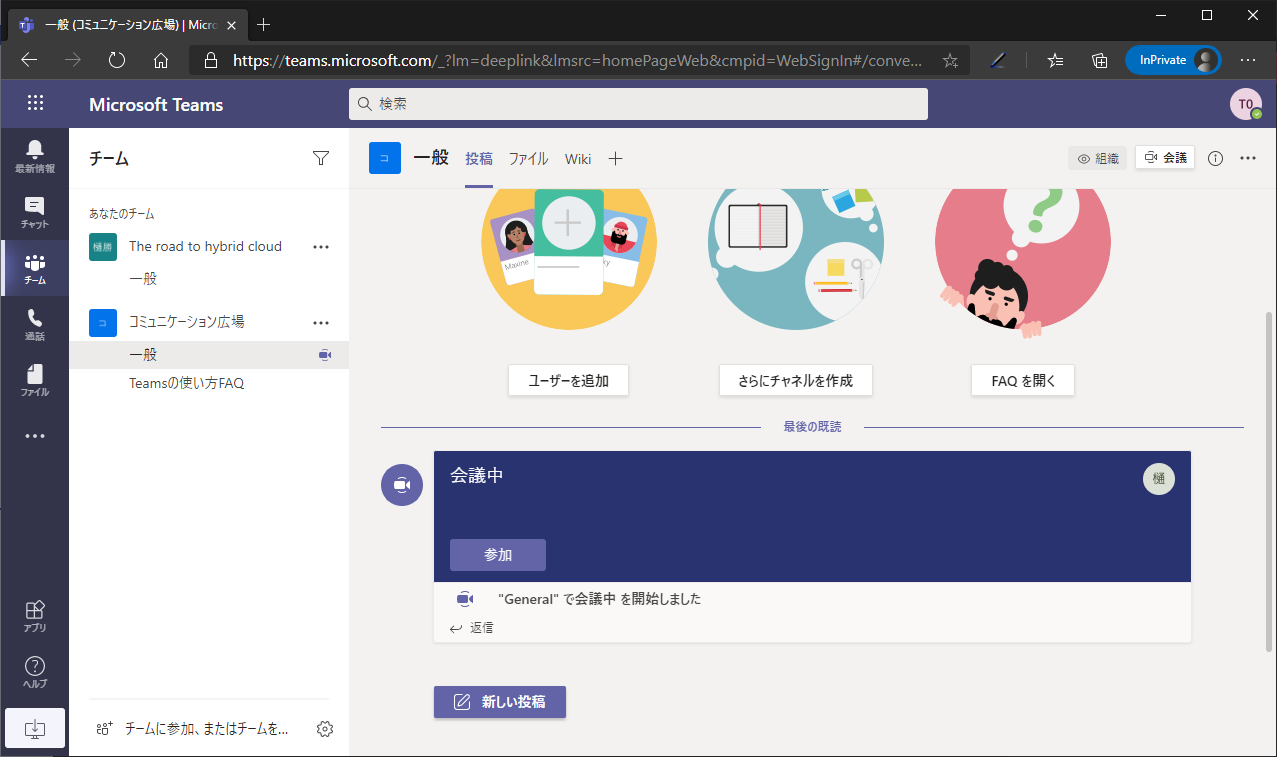Click the join or create team icon
This screenshot has width=1277, height=757.
[104, 729]
